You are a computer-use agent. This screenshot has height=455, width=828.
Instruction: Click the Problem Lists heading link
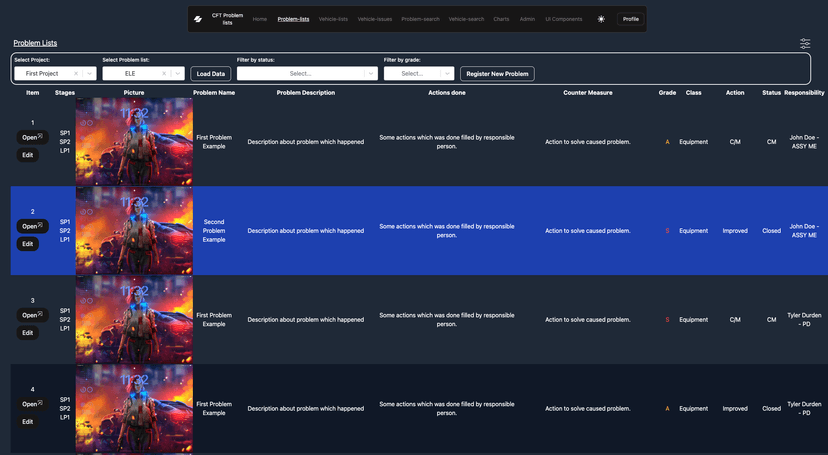(x=35, y=44)
